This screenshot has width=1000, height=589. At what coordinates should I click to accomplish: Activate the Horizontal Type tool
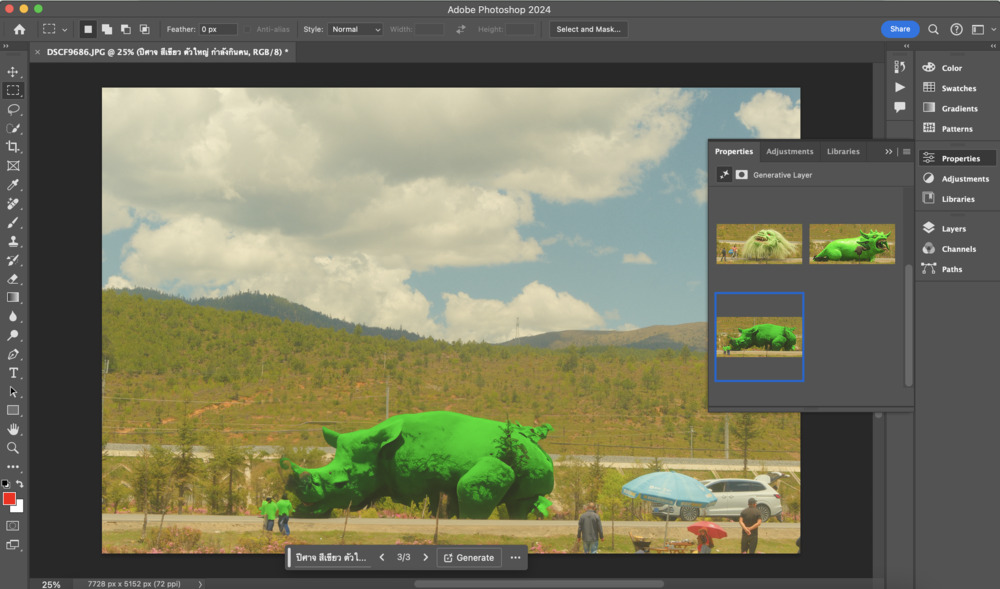[13, 373]
